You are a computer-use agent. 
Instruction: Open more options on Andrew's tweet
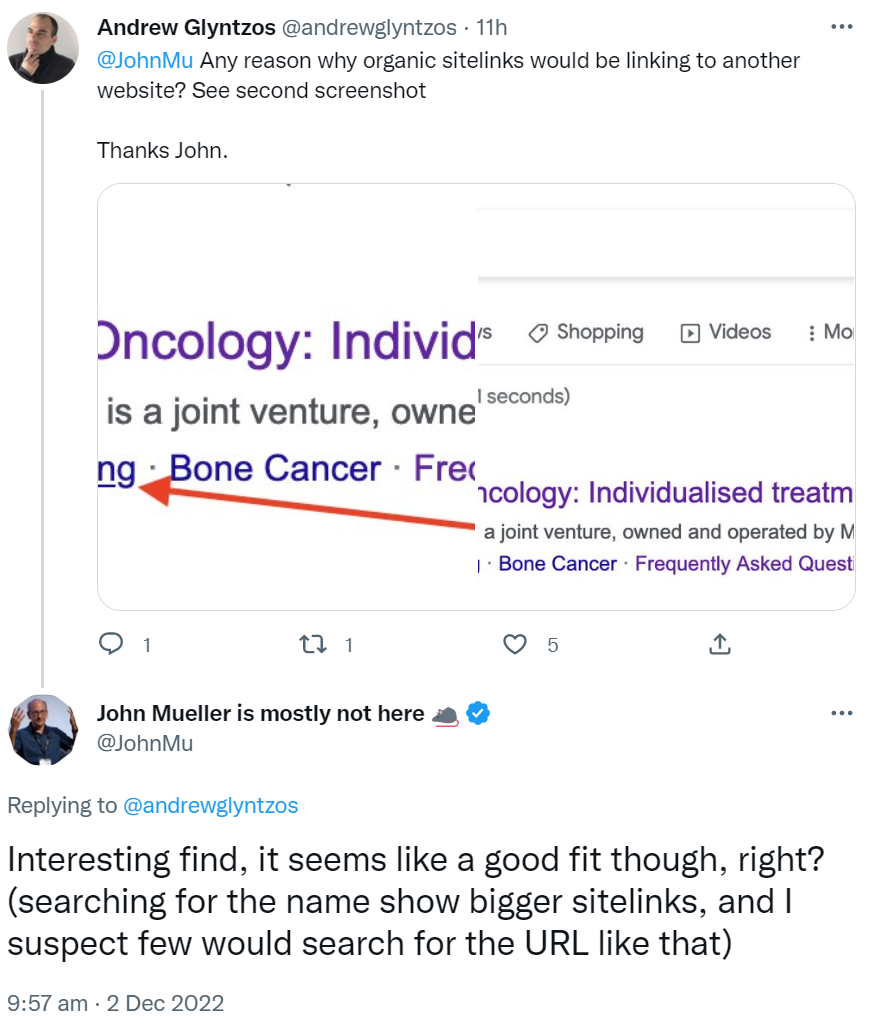point(841,27)
